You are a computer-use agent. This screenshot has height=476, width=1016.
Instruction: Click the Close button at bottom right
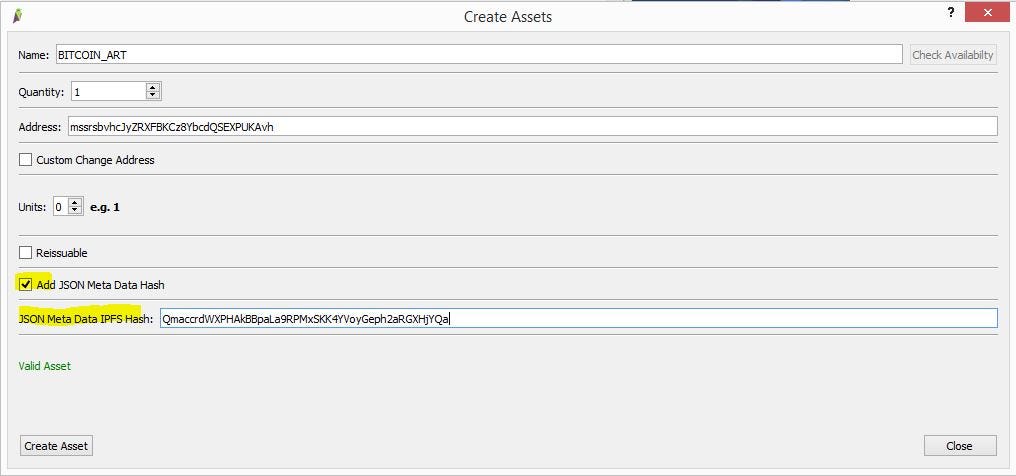pyautogui.click(x=960, y=446)
